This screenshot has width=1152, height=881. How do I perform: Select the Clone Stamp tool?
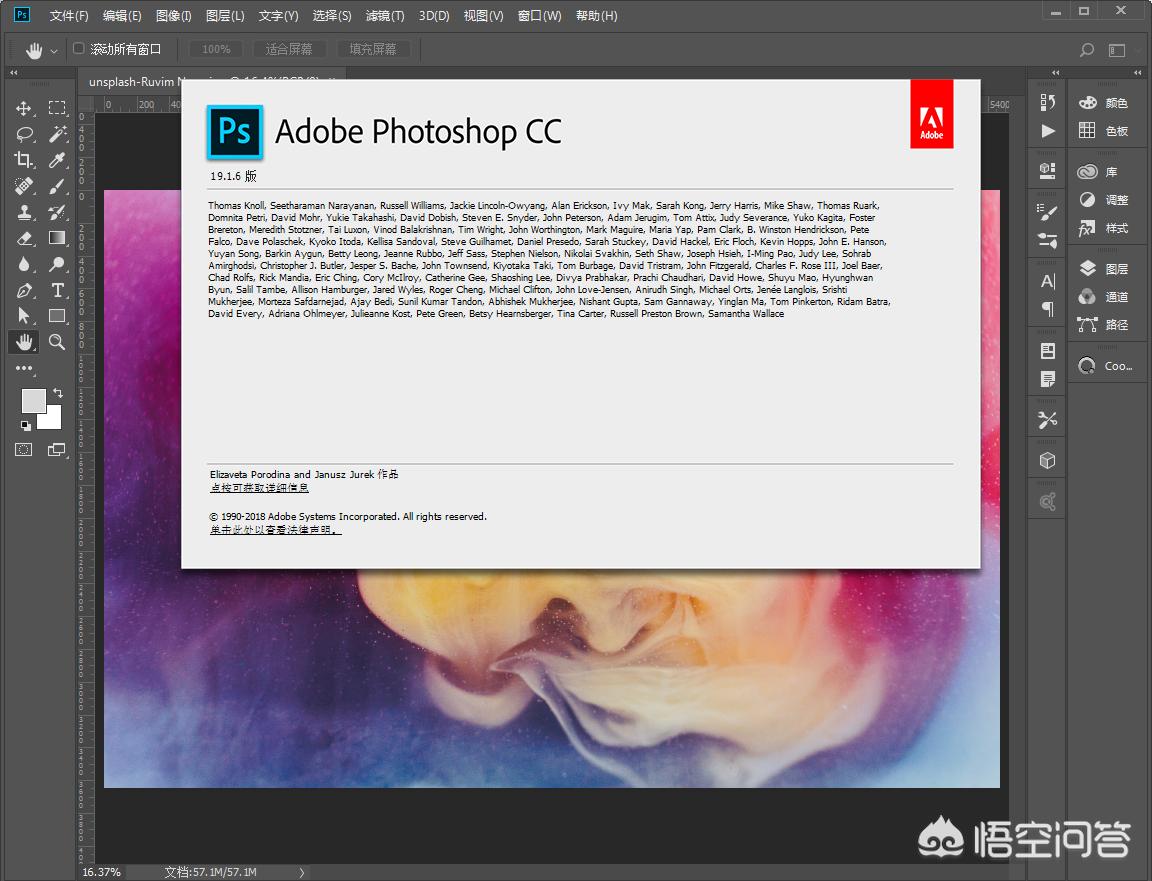(x=24, y=212)
